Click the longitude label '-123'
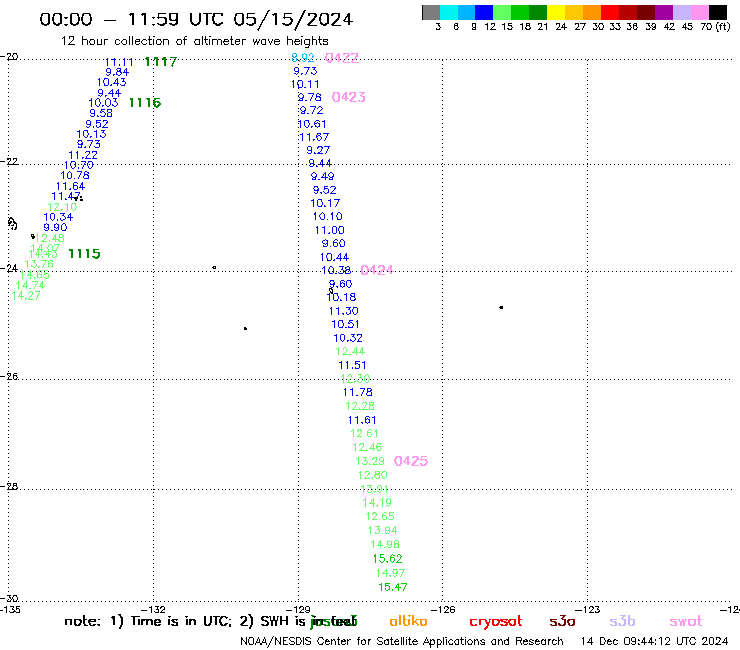This screenshot has height=650, width=740. click(588, 609)
